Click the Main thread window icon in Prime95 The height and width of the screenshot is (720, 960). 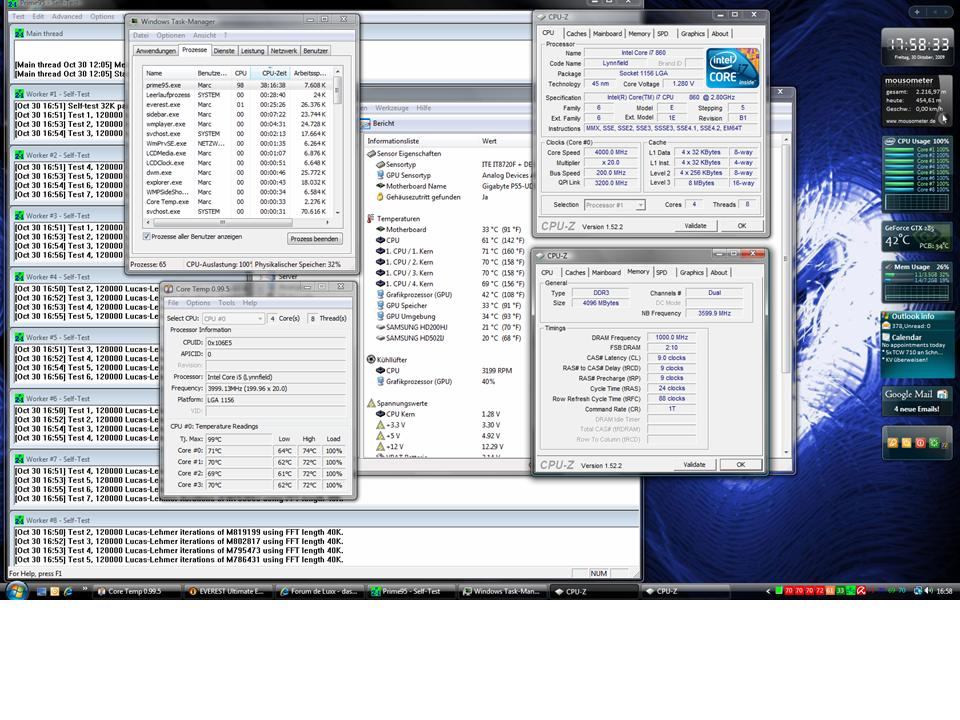click(19, 33)
